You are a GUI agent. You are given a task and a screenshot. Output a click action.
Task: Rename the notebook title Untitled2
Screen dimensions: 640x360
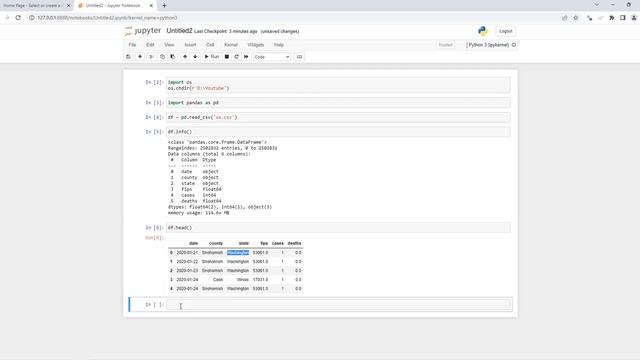tap(179, 31)
